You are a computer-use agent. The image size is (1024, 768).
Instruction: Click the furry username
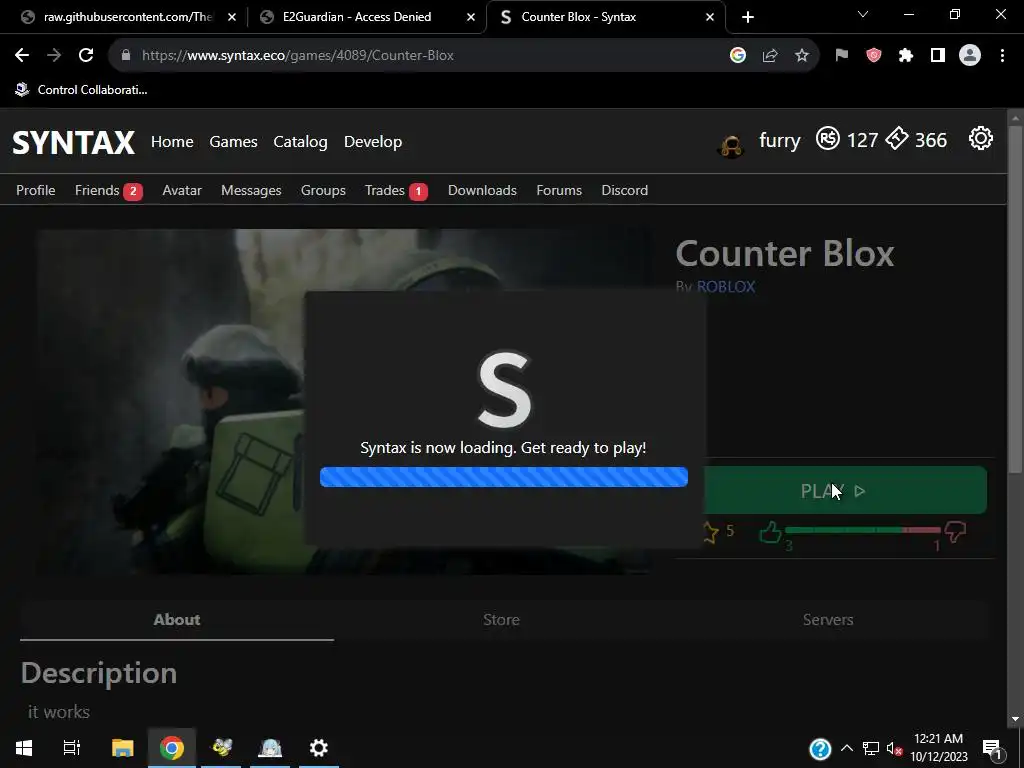780,140
